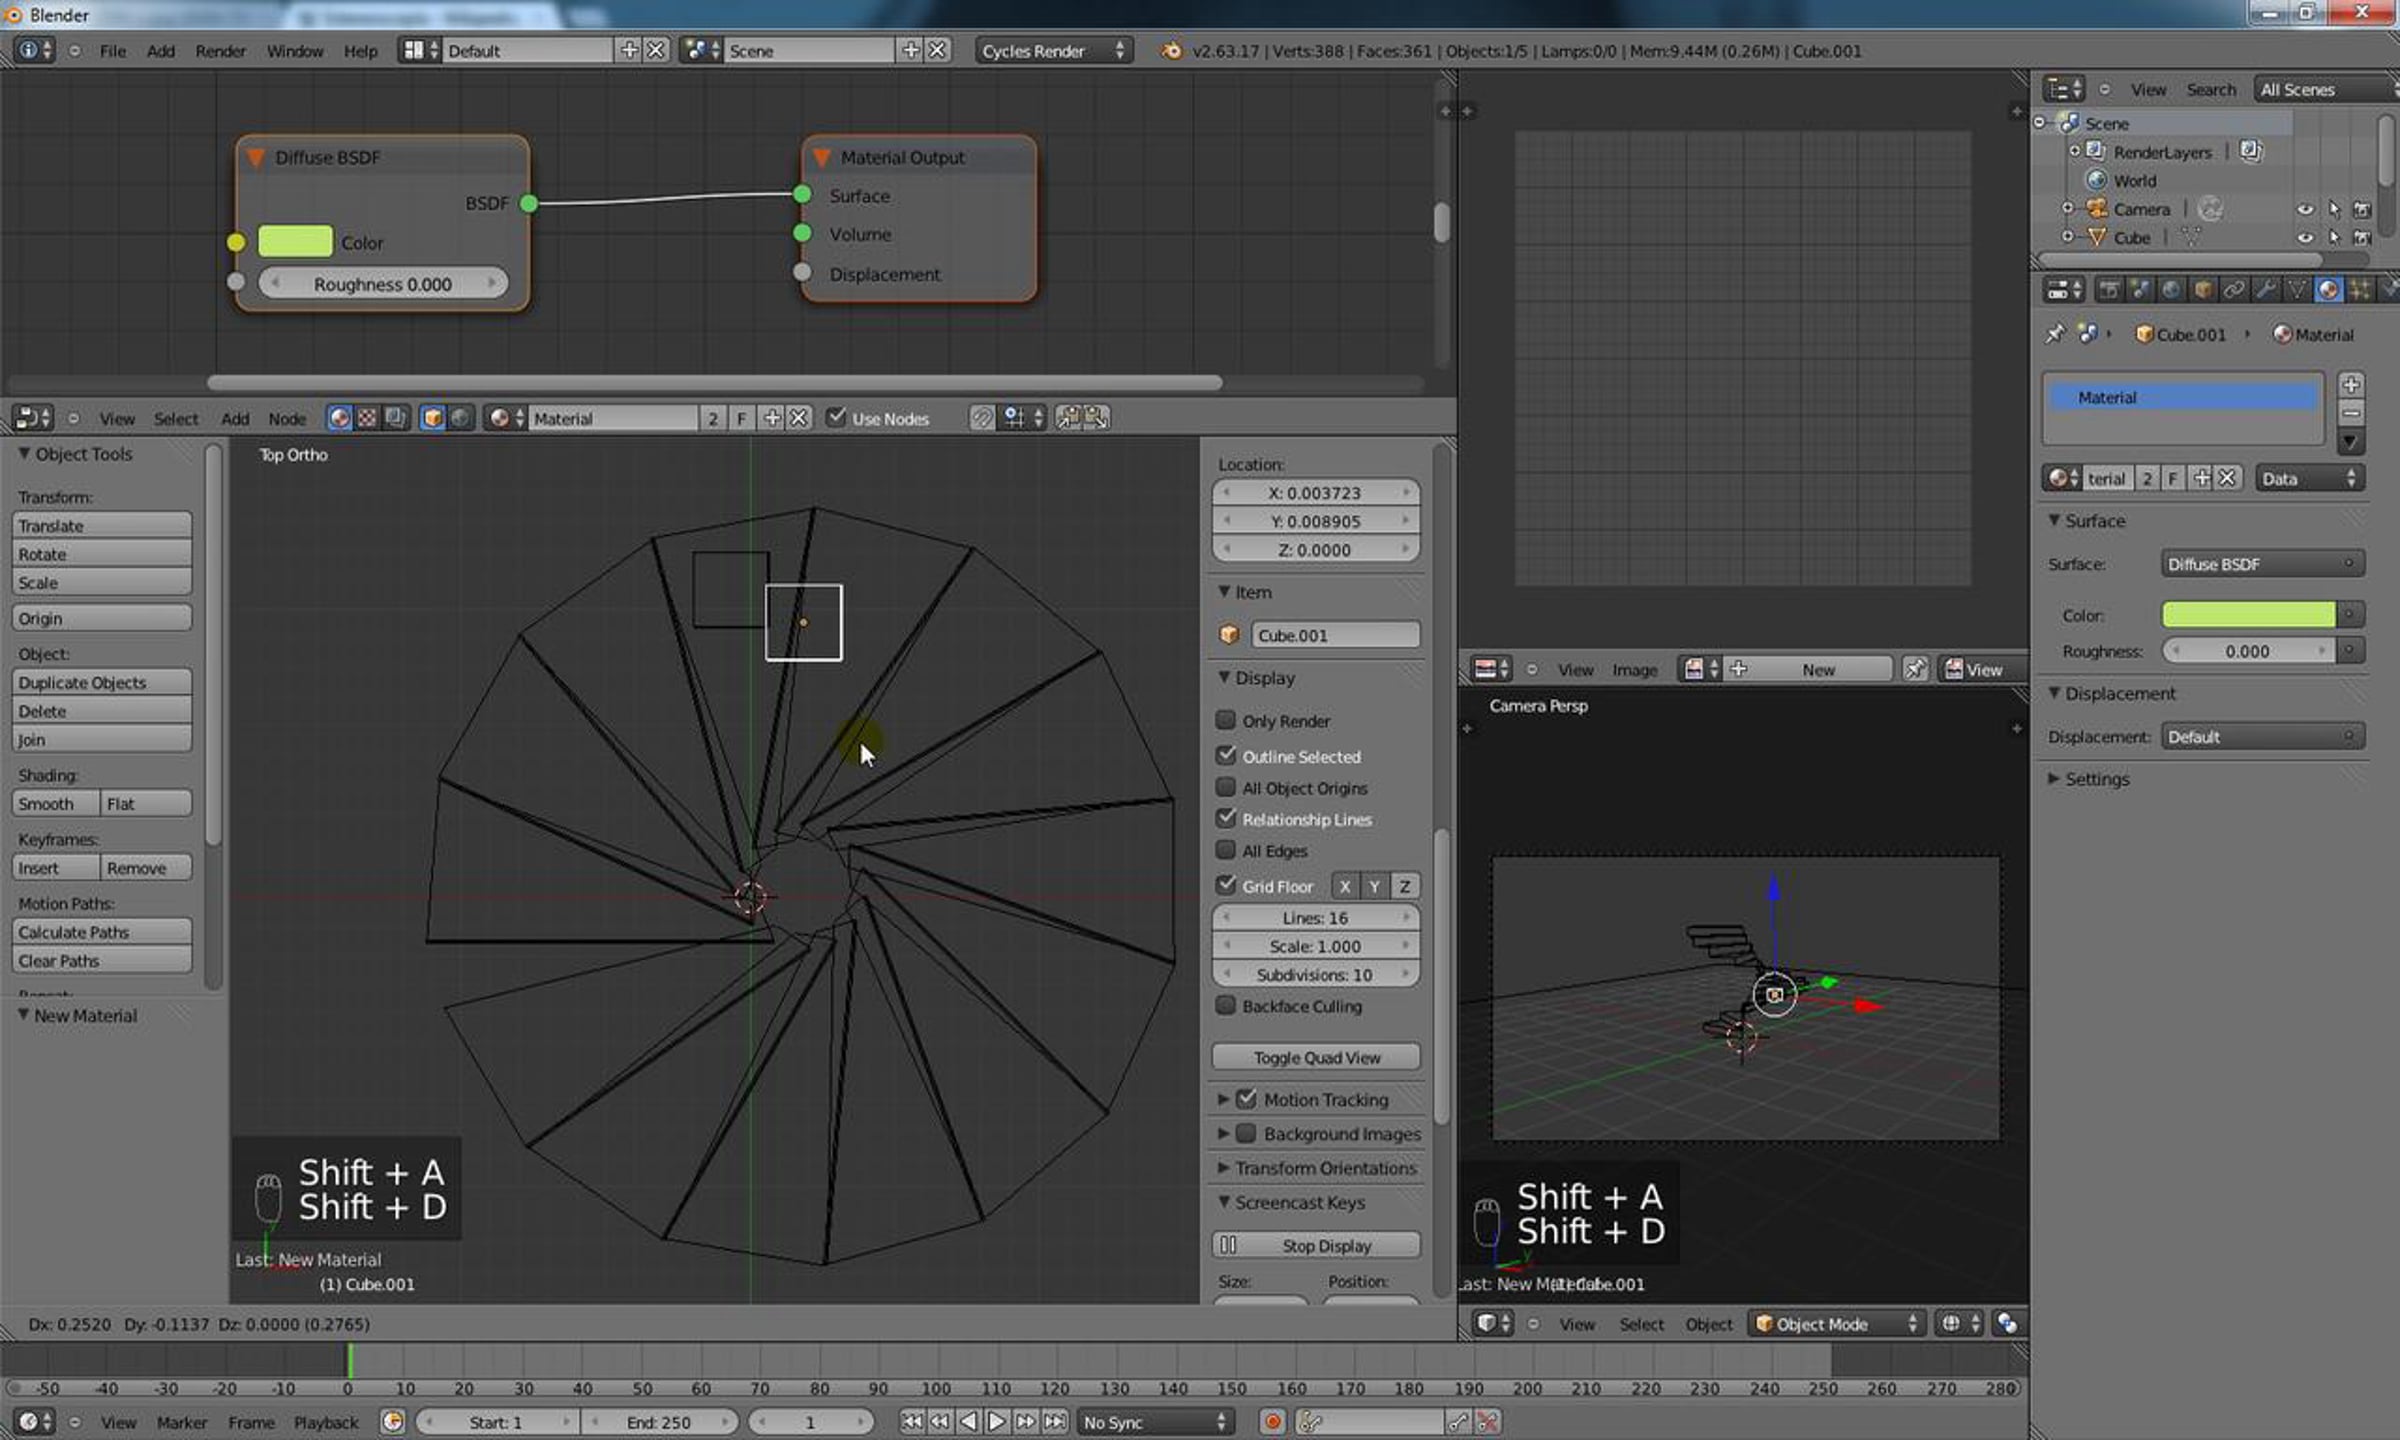Image resolution: width=2400 pixels, height=1440 pixels.
Task: Hide the Camera using its eye icon
Action: point(2304,210)
